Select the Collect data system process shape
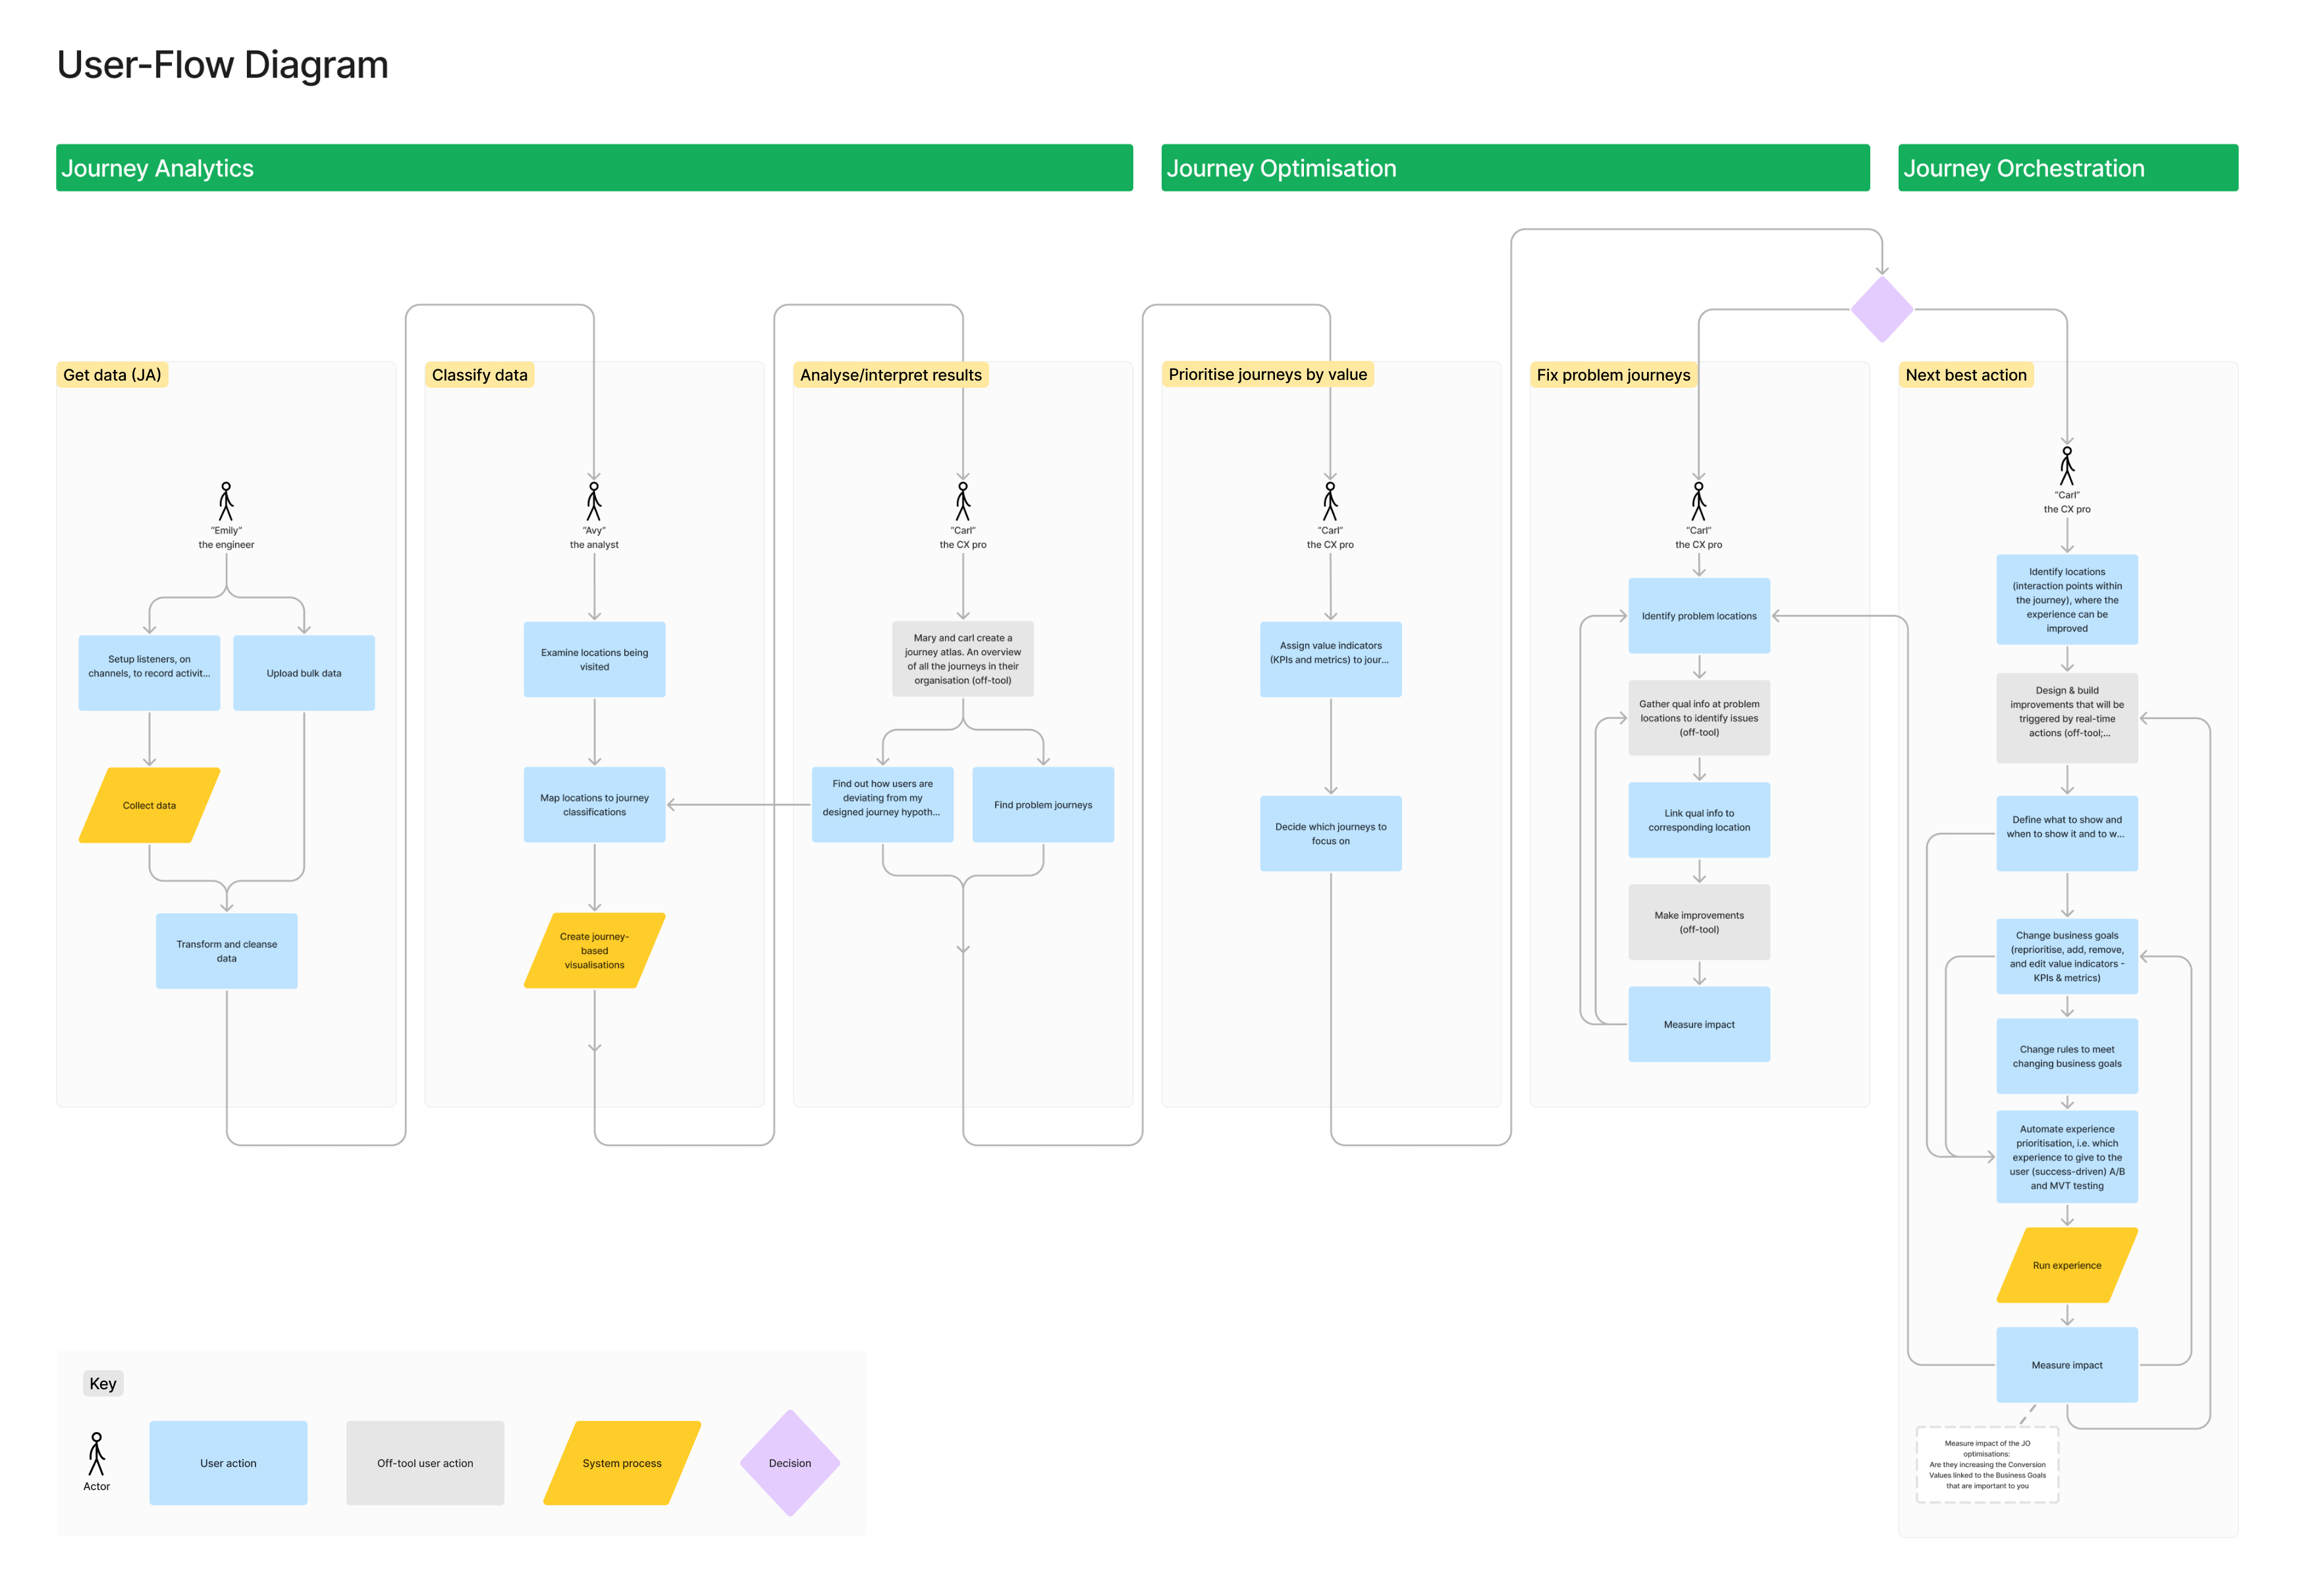This screenshot has width=2297, height=1596. click(149, 805)
